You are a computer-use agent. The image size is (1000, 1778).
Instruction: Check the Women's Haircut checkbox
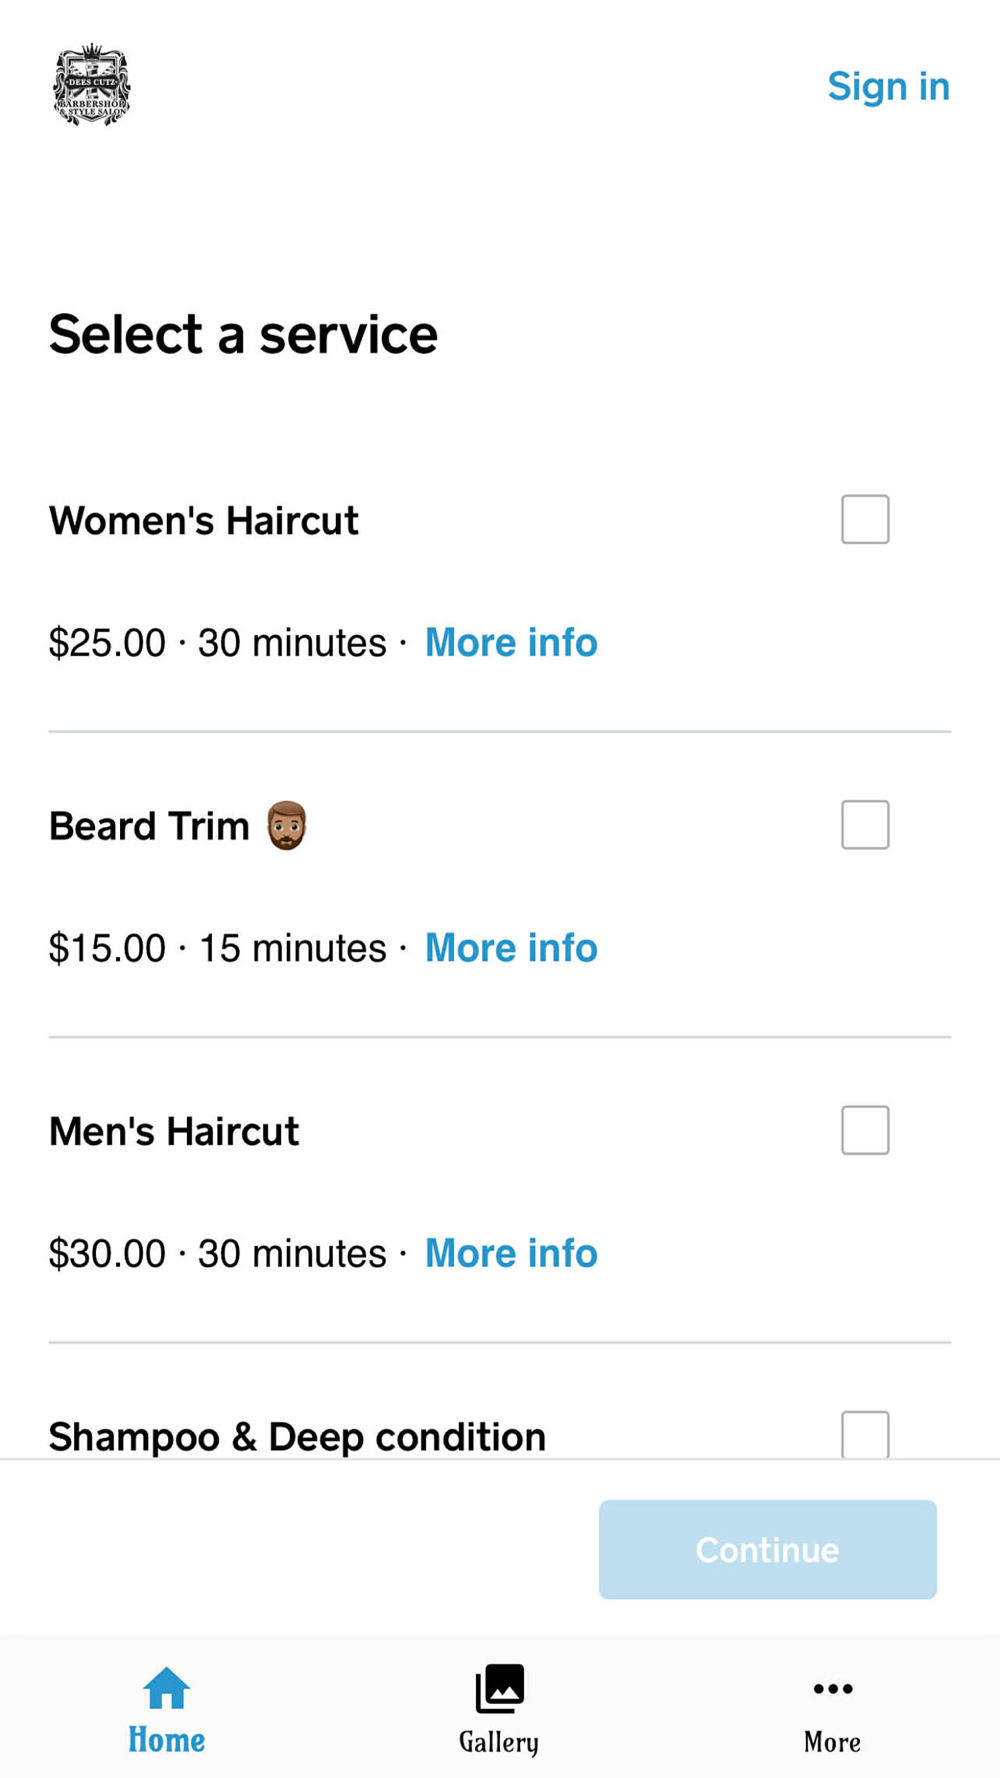865,519
